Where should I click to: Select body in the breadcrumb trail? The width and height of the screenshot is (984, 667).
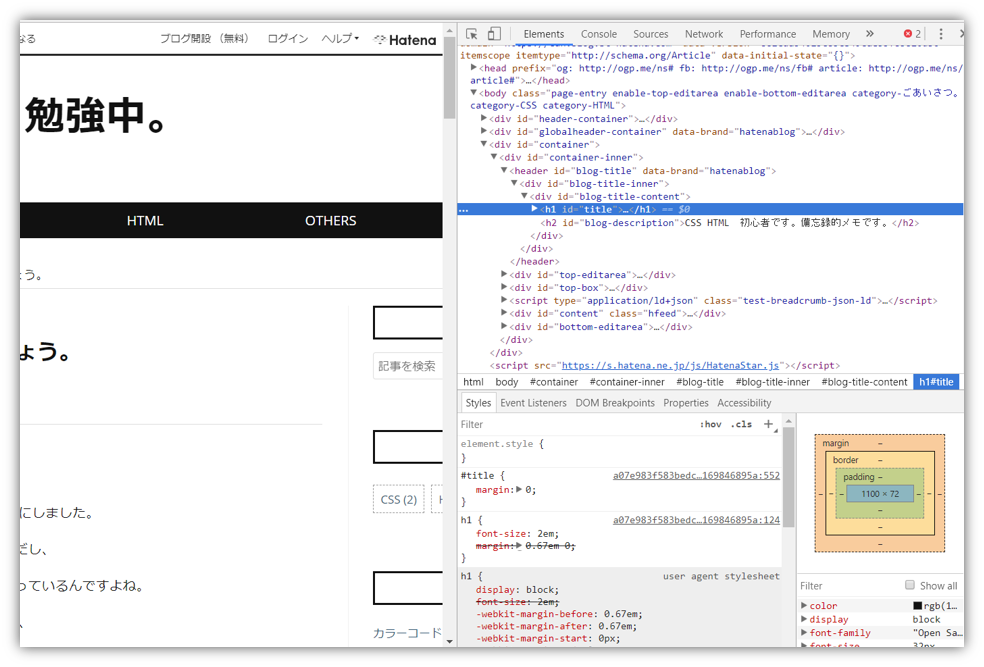coord(506,382)
